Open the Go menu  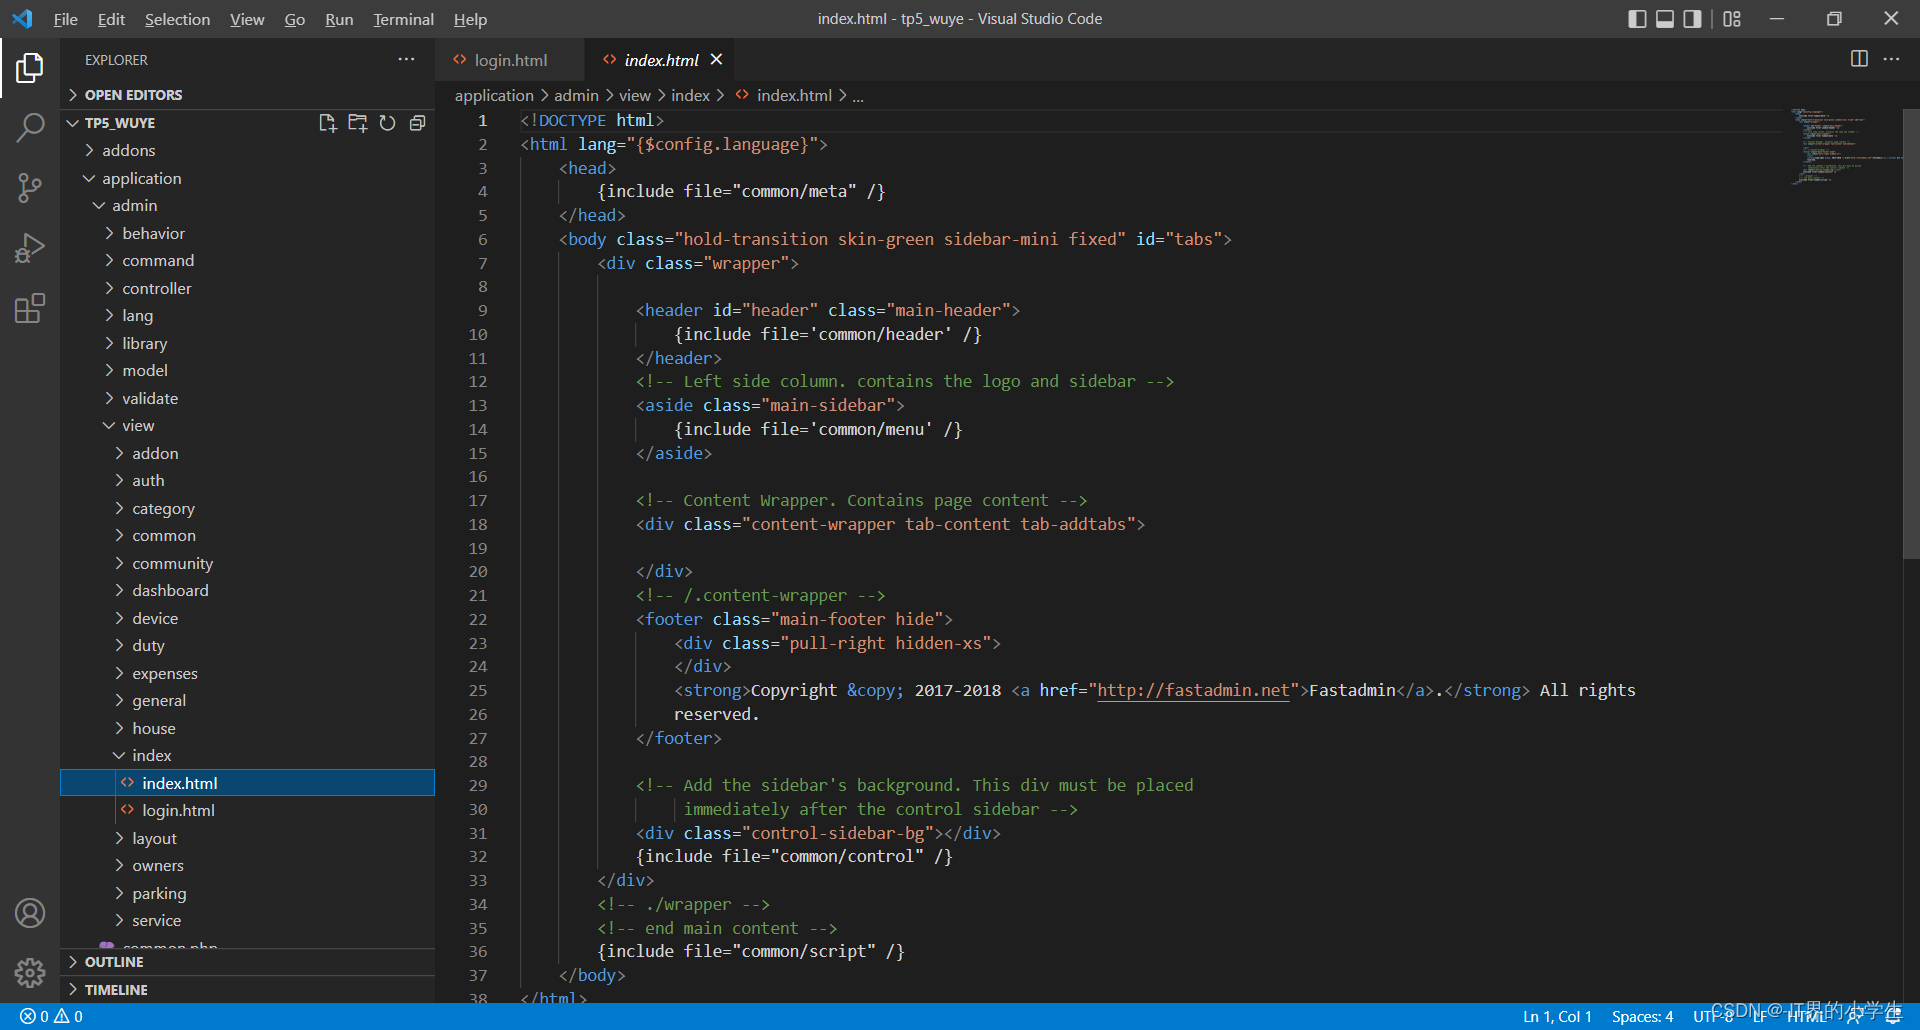click(294, 19)
